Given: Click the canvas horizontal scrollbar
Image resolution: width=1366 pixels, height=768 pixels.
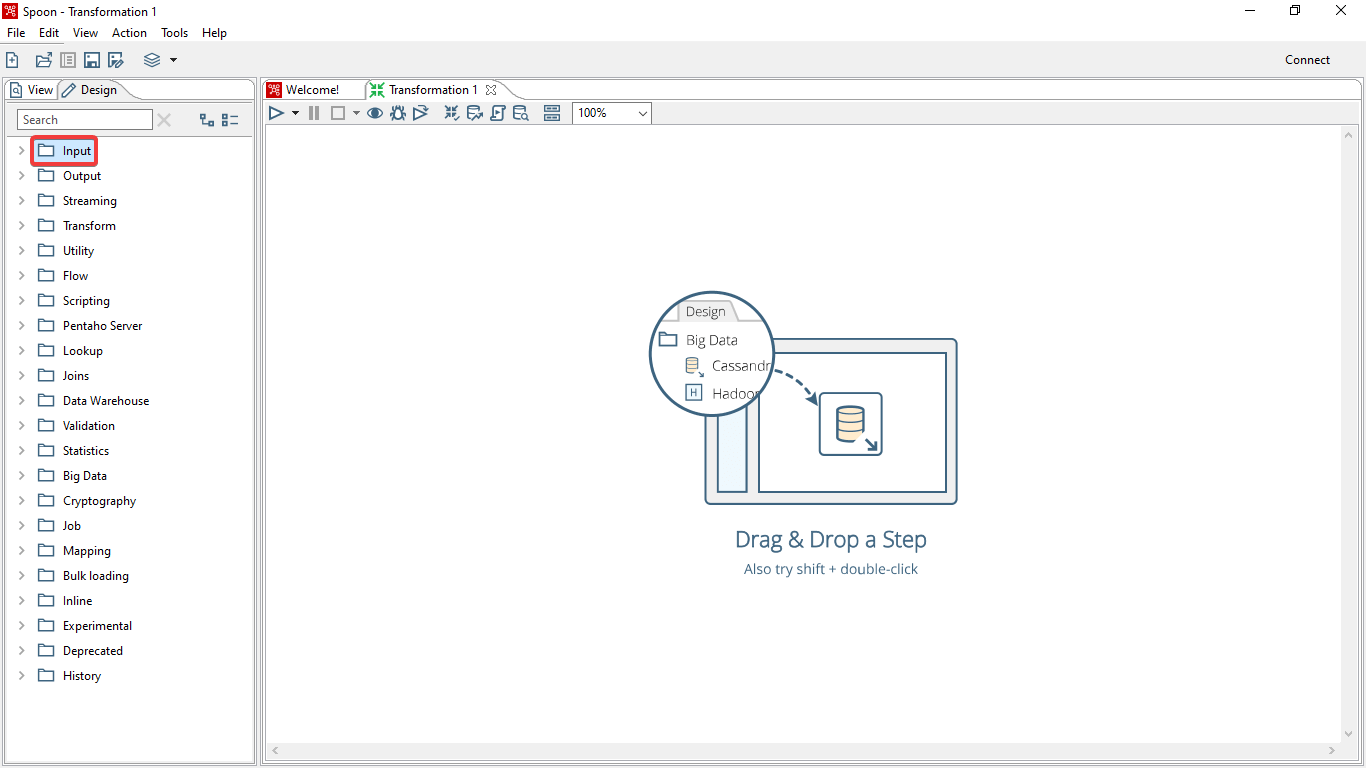Looking at the screenshot, I should [804, 750].
